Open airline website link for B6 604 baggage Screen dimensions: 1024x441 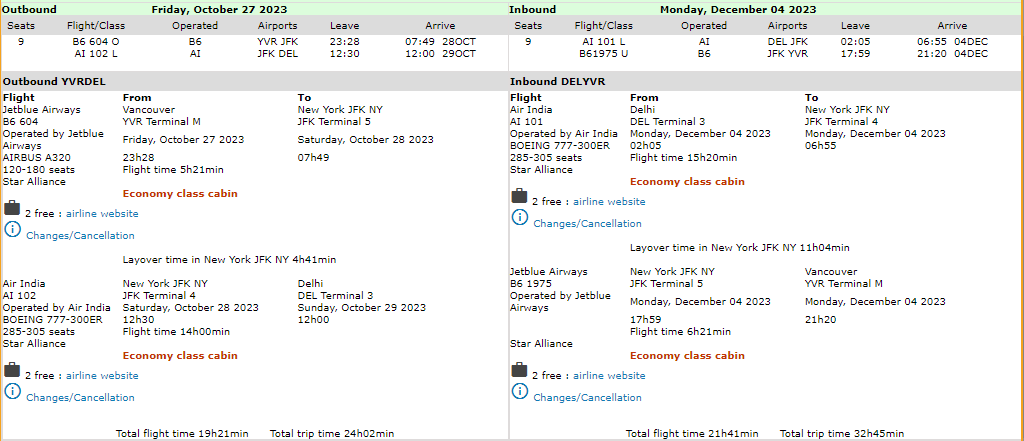tap(102, 213)
